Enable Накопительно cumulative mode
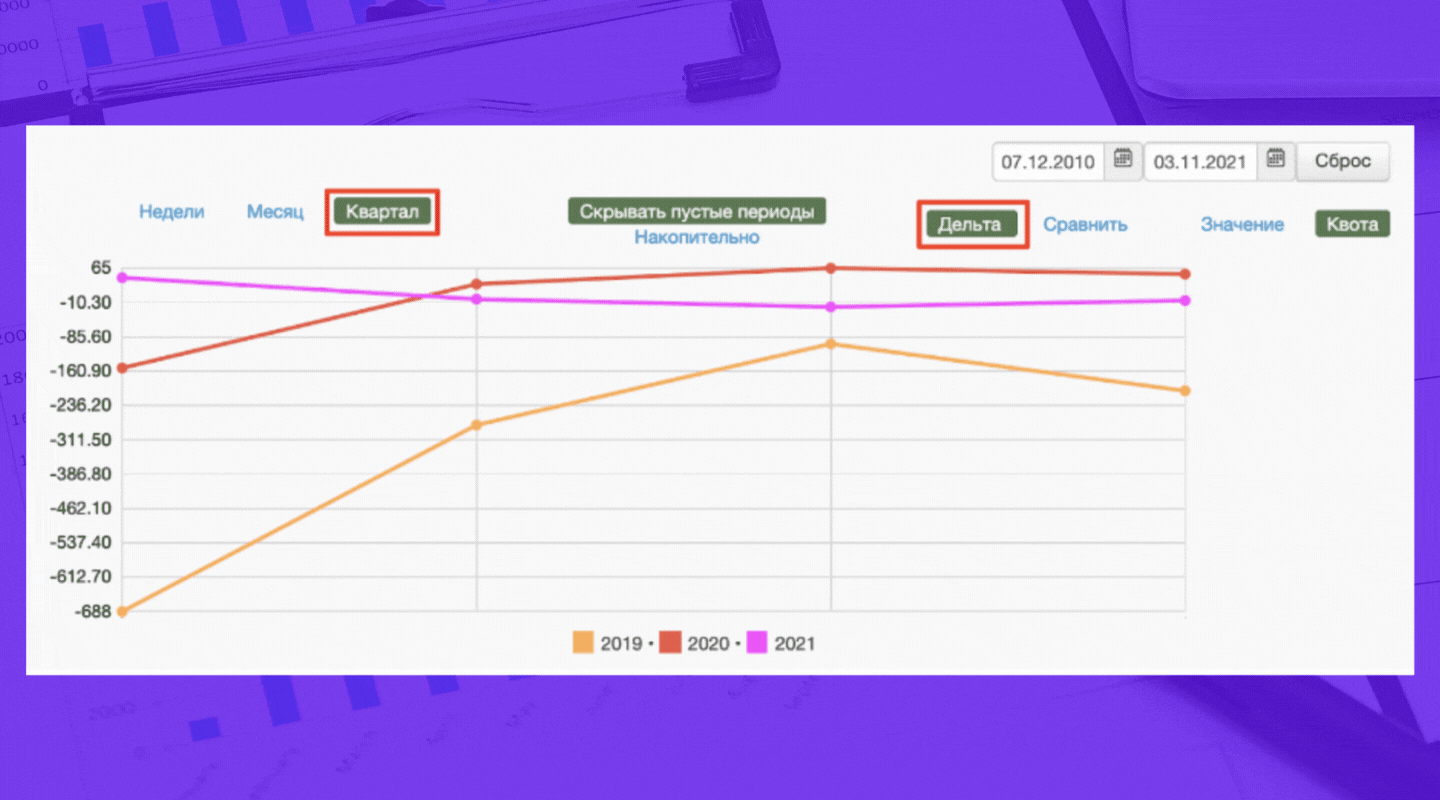1440x800 pixels. tap(697, 237)
